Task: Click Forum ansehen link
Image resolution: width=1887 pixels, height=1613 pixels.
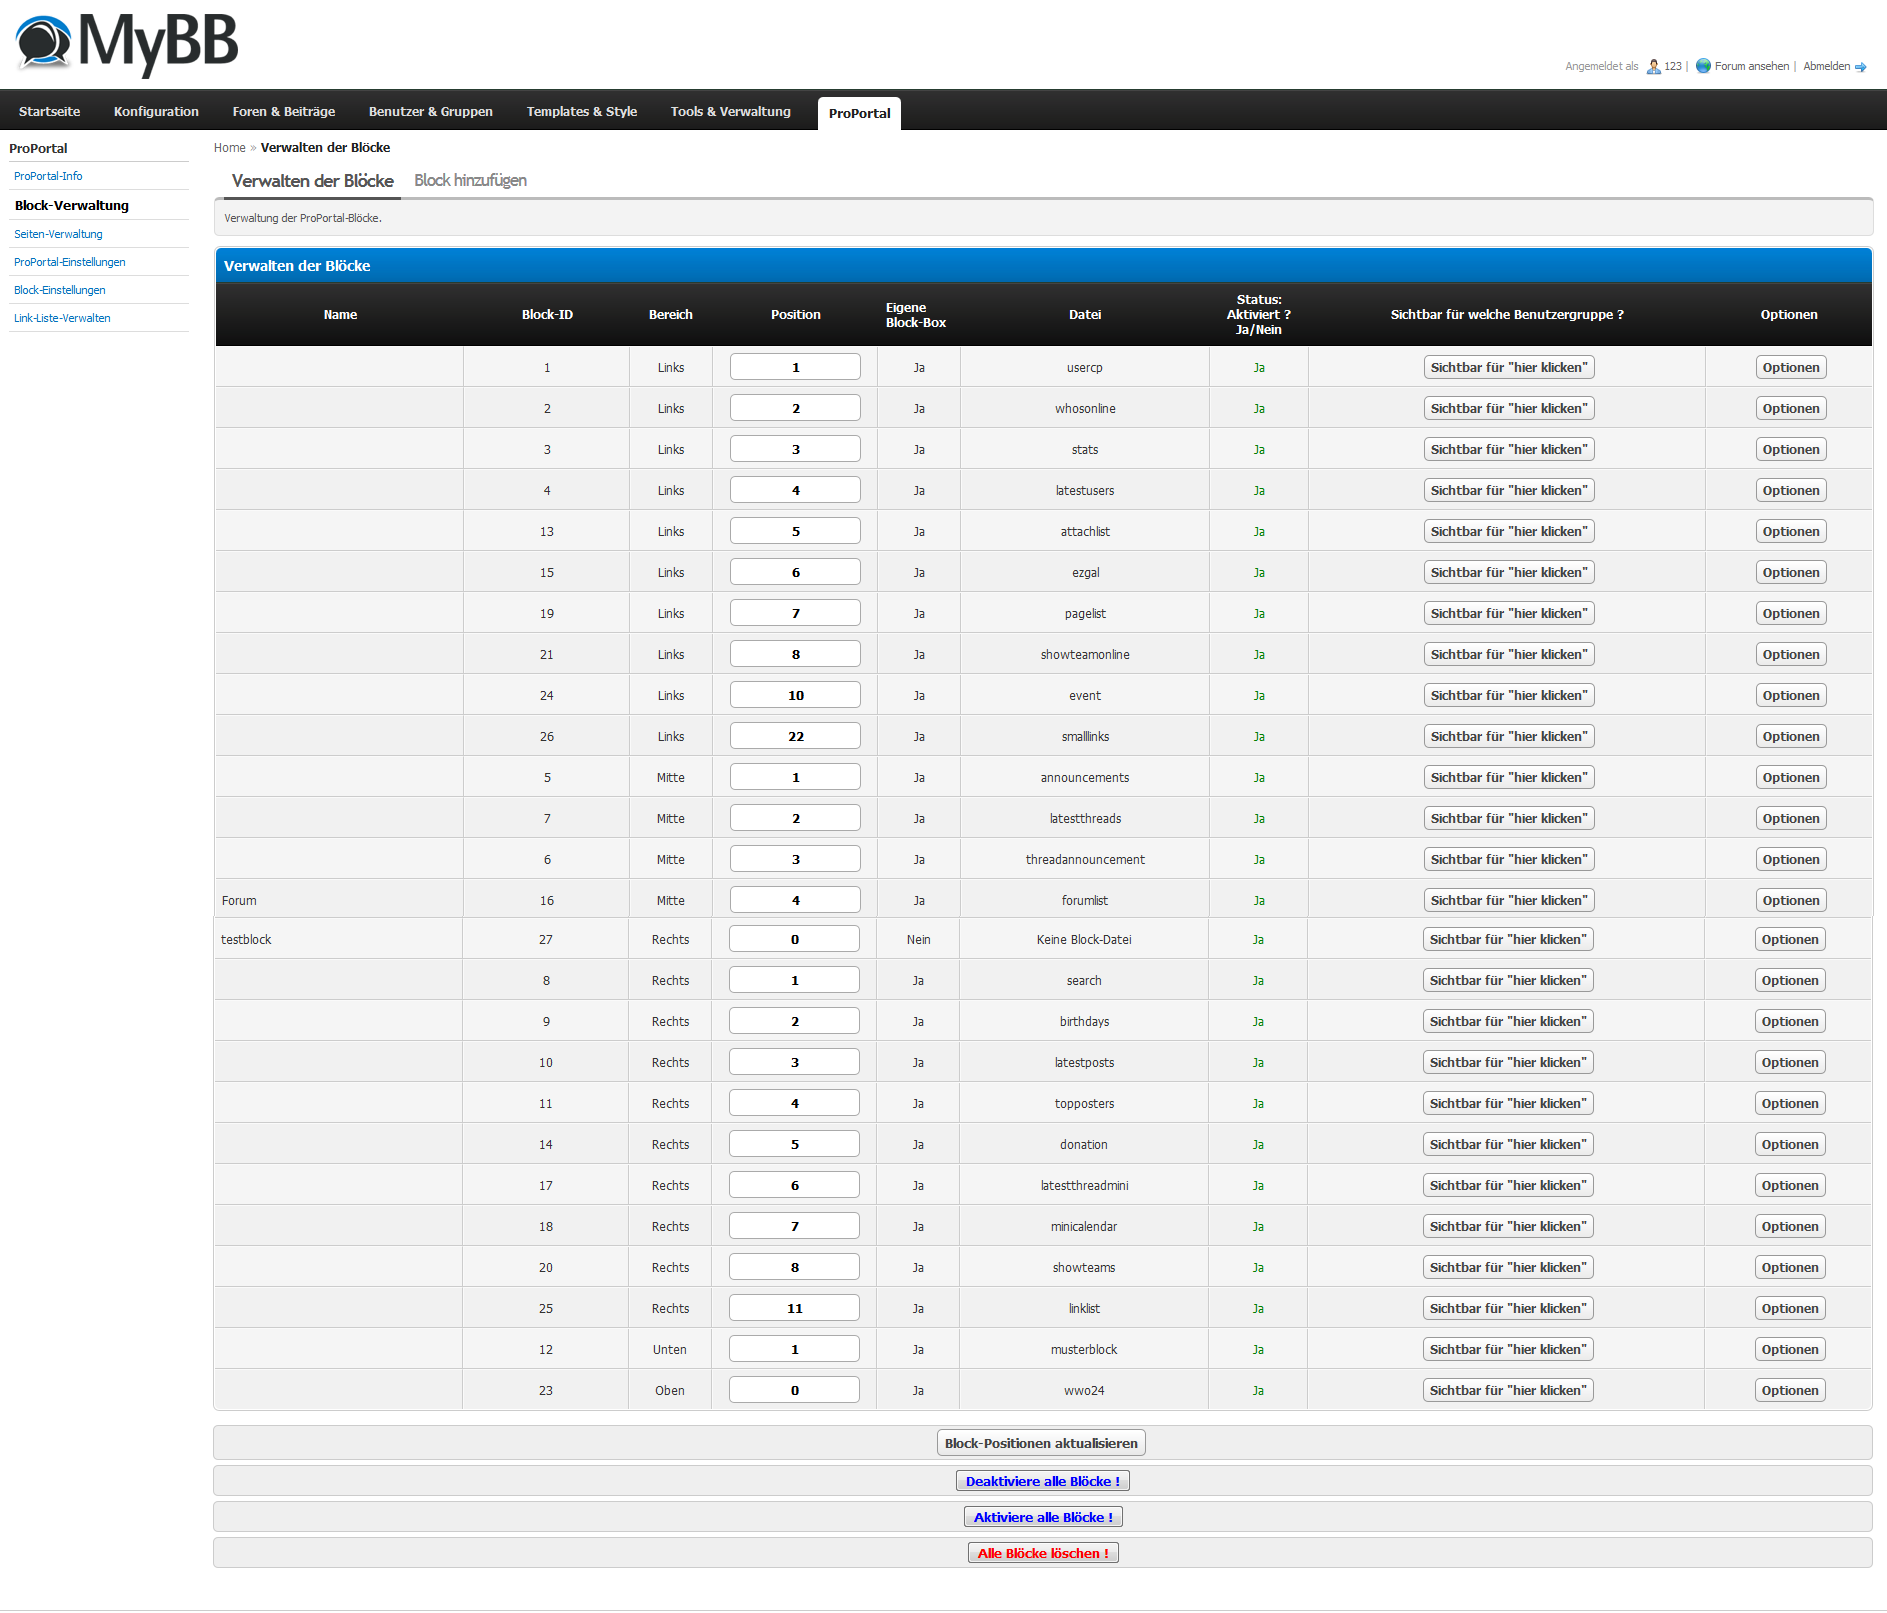Action: [x=1752, y=66]
